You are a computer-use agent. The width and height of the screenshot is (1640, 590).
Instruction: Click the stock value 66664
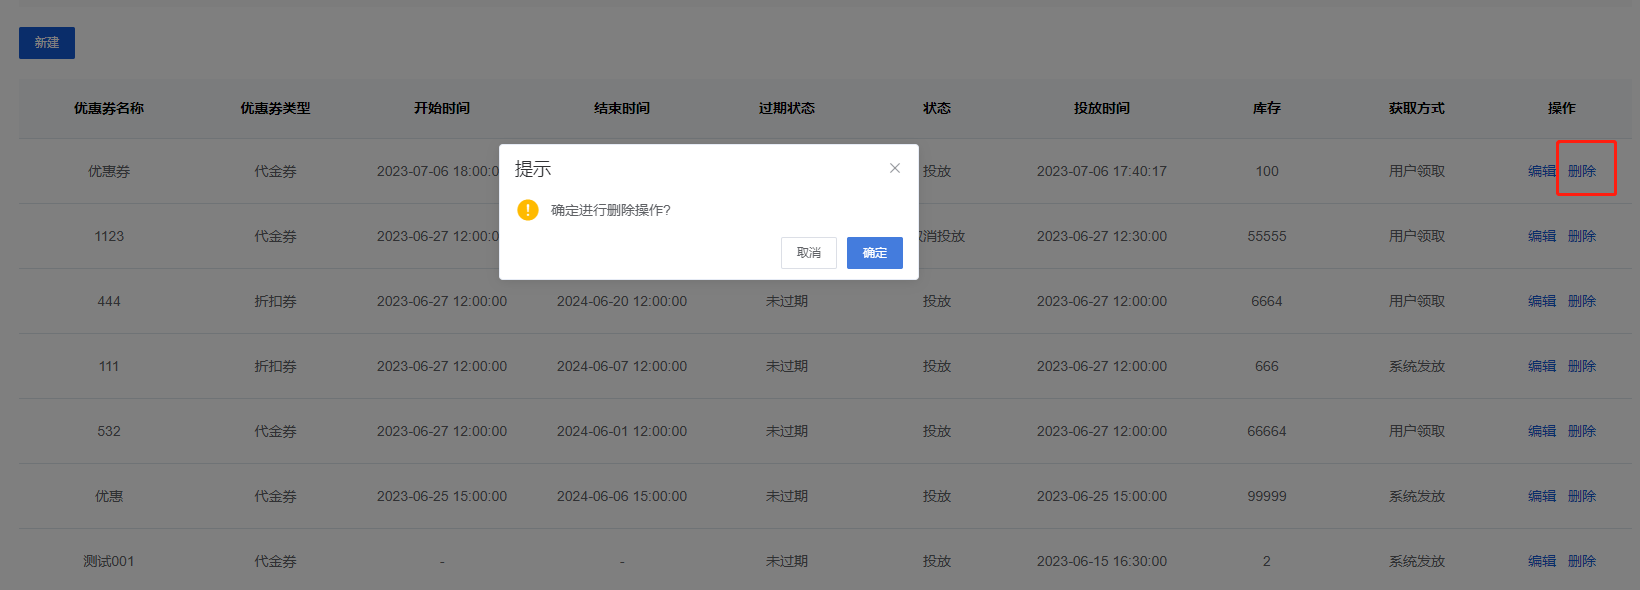tap(1267, 431)
